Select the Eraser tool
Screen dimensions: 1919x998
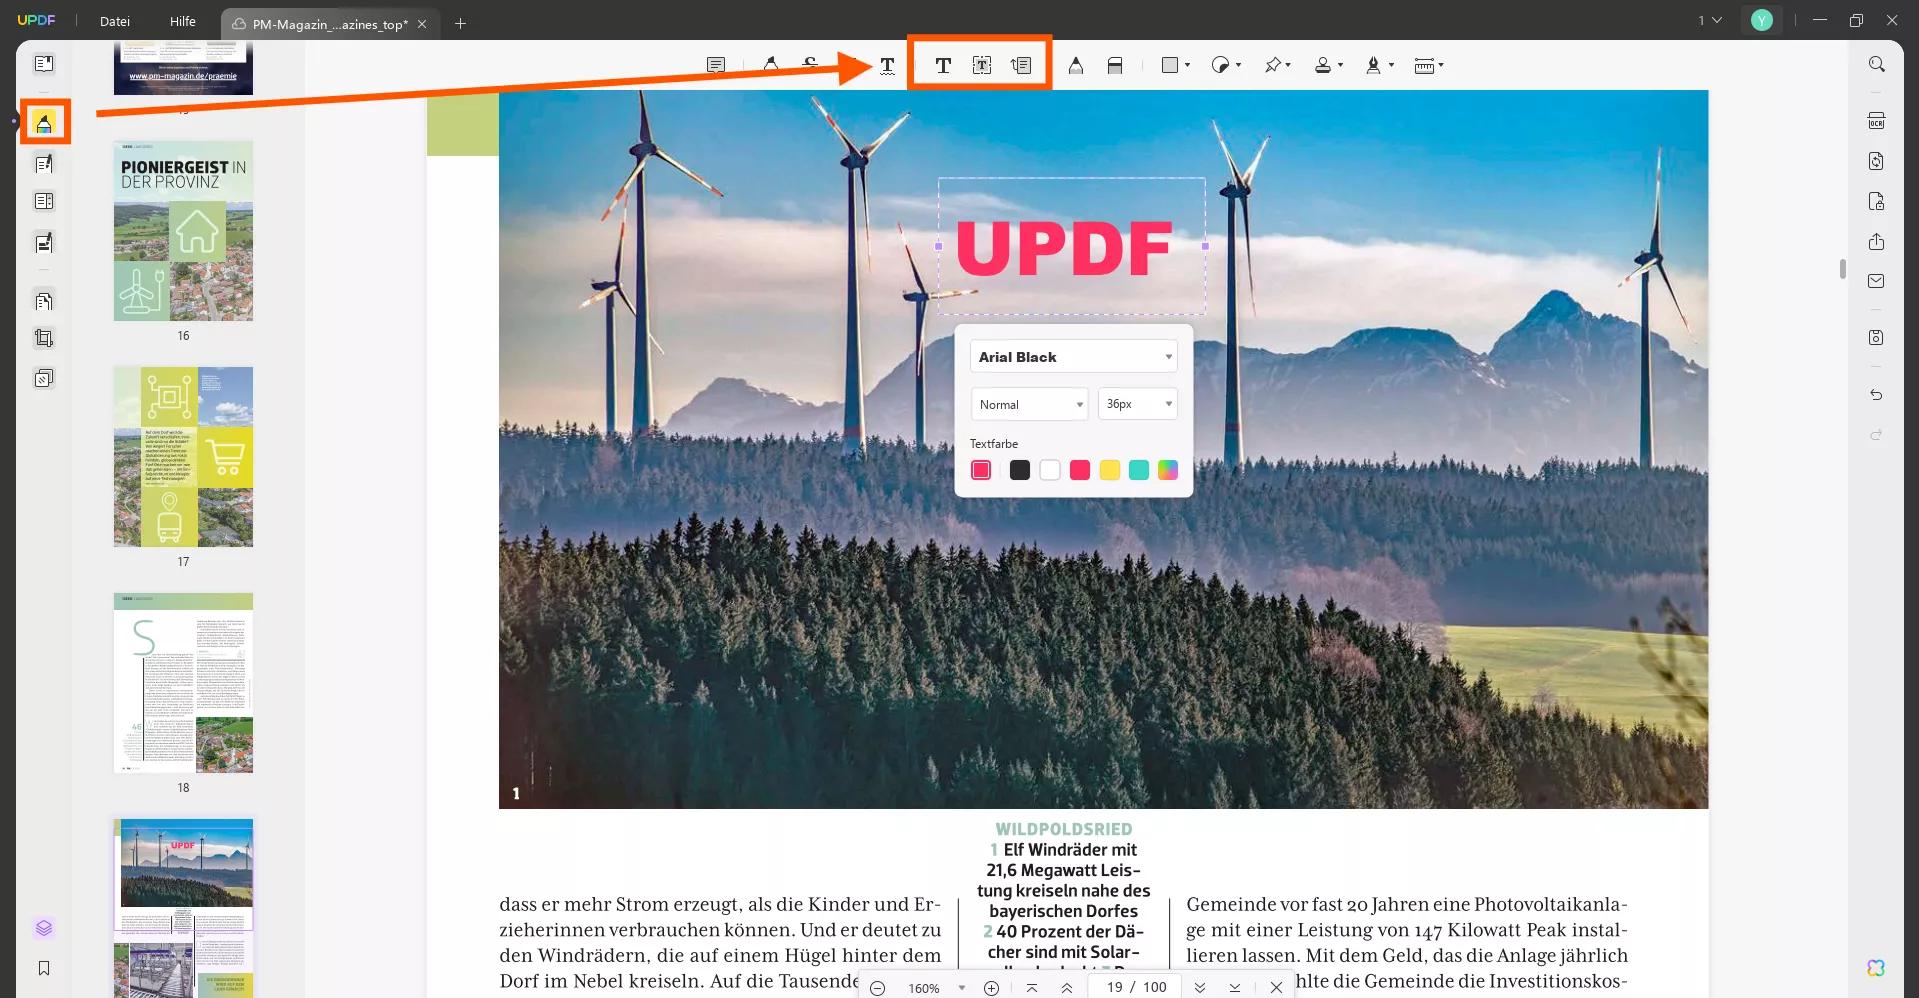pos(1115,65)
